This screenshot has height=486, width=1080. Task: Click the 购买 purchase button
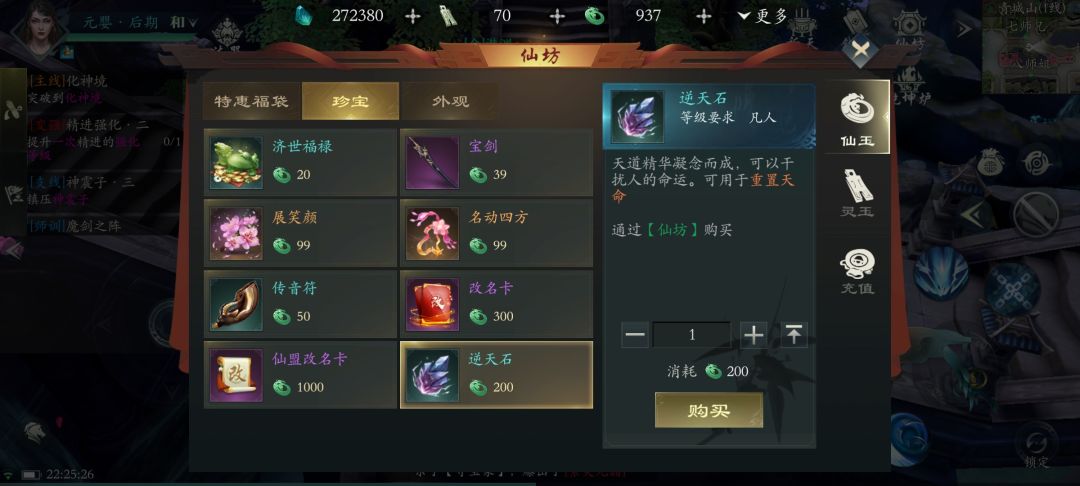709,410
